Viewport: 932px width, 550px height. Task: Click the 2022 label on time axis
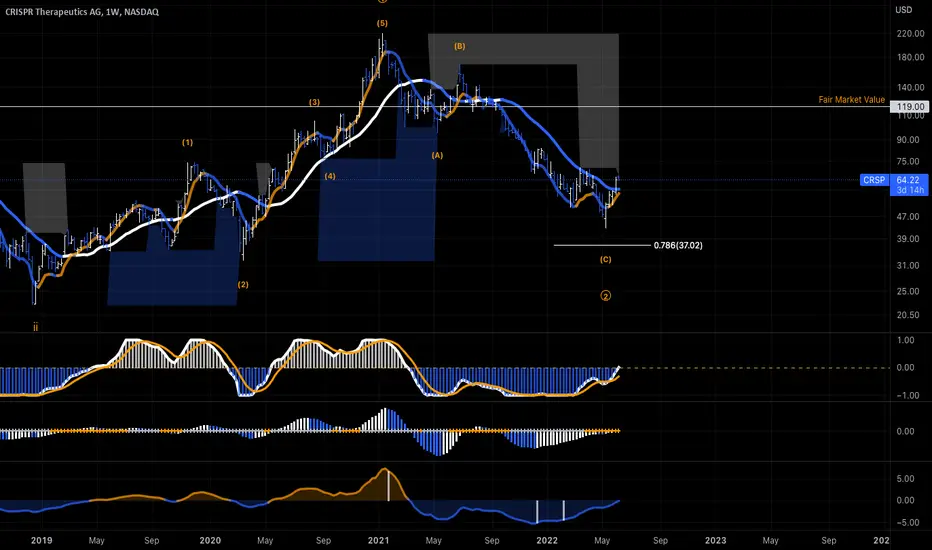pyautogui.click(x=547, y=540)
